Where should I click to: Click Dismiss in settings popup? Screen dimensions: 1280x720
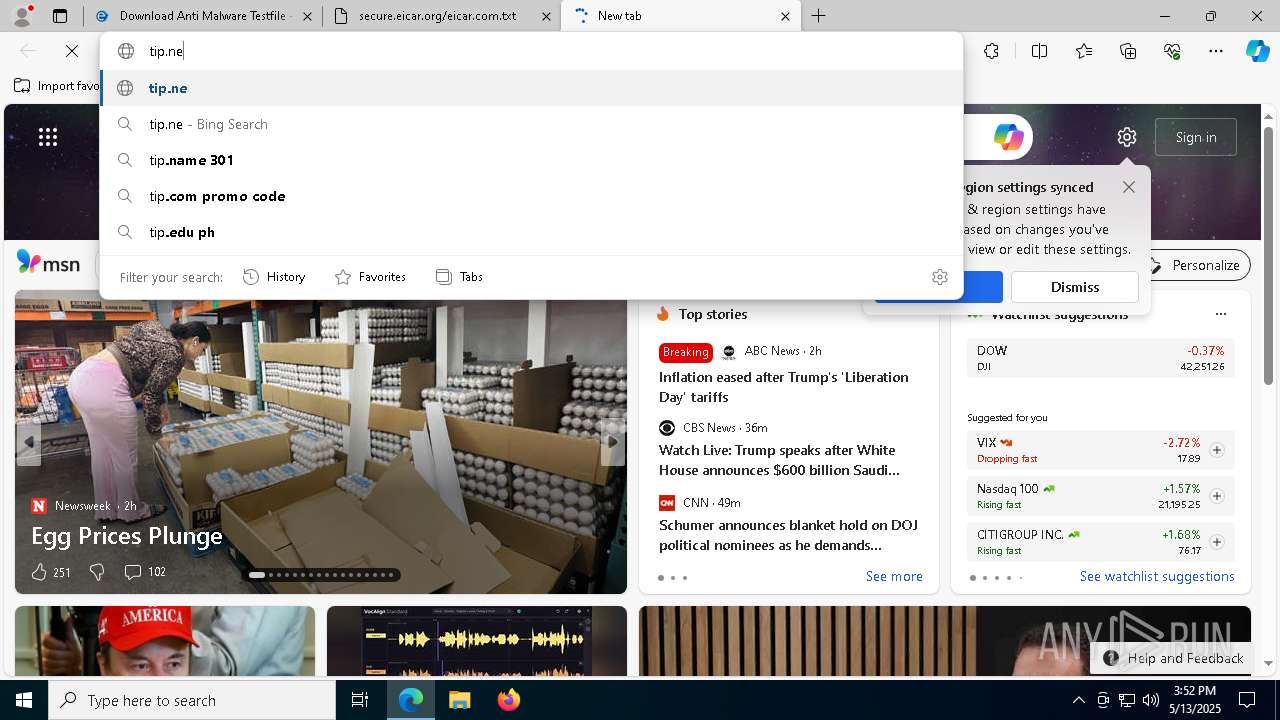pyautogui.click(x=1075, y=287)
